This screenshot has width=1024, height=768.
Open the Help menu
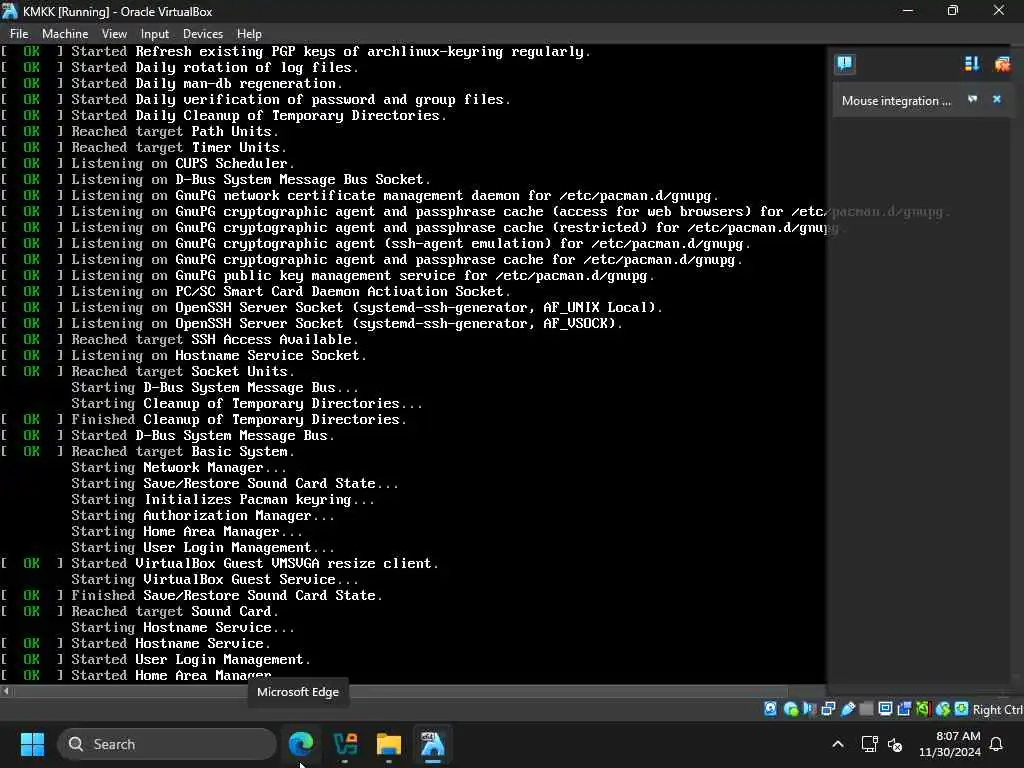(249, 33)
